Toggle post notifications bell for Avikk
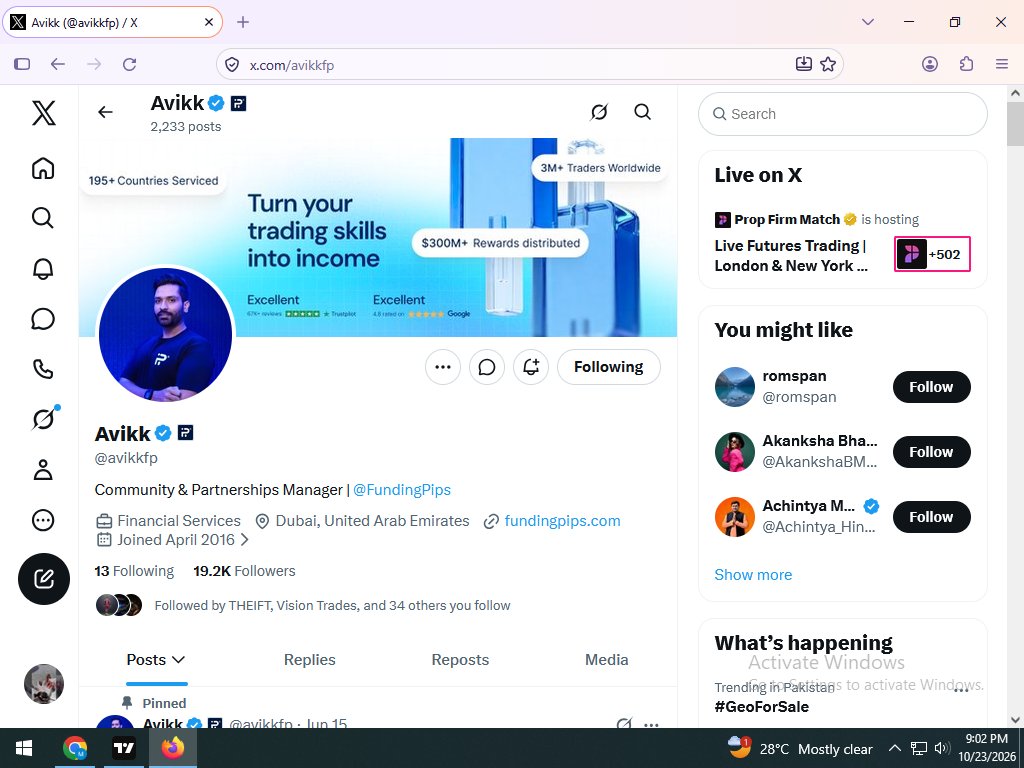1024x768 pixels. pyautogui.click(x=531, y=367)
